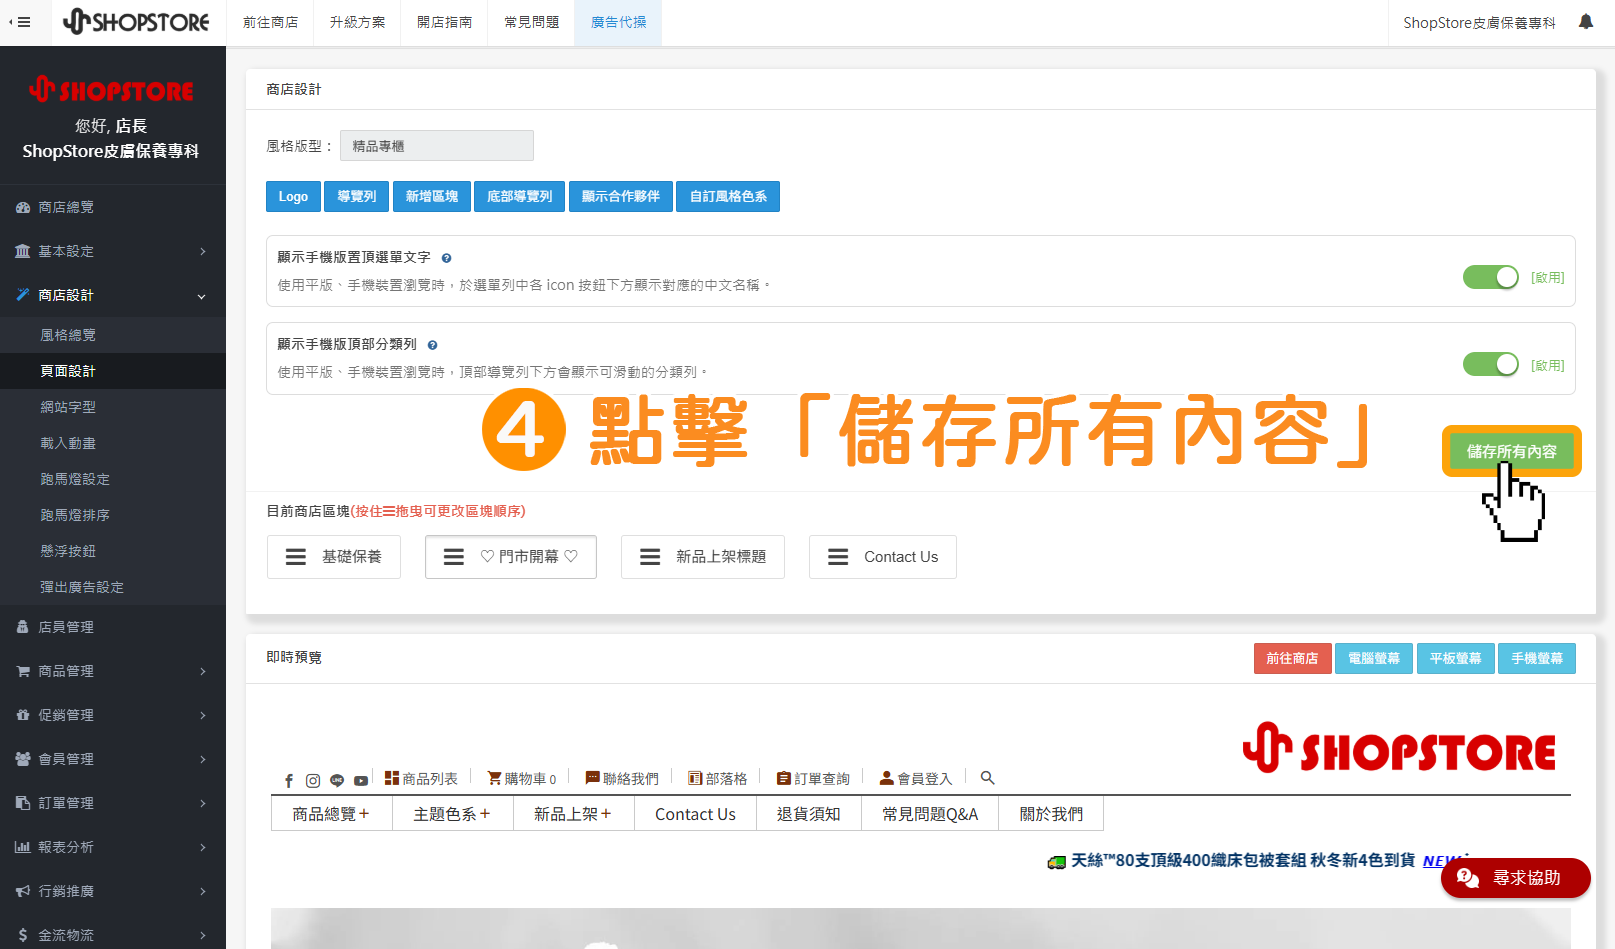This screenshot has width=1615, height=949.
Task: Click the SHOPSTORE logo in top bar
Action: point(136,22)
